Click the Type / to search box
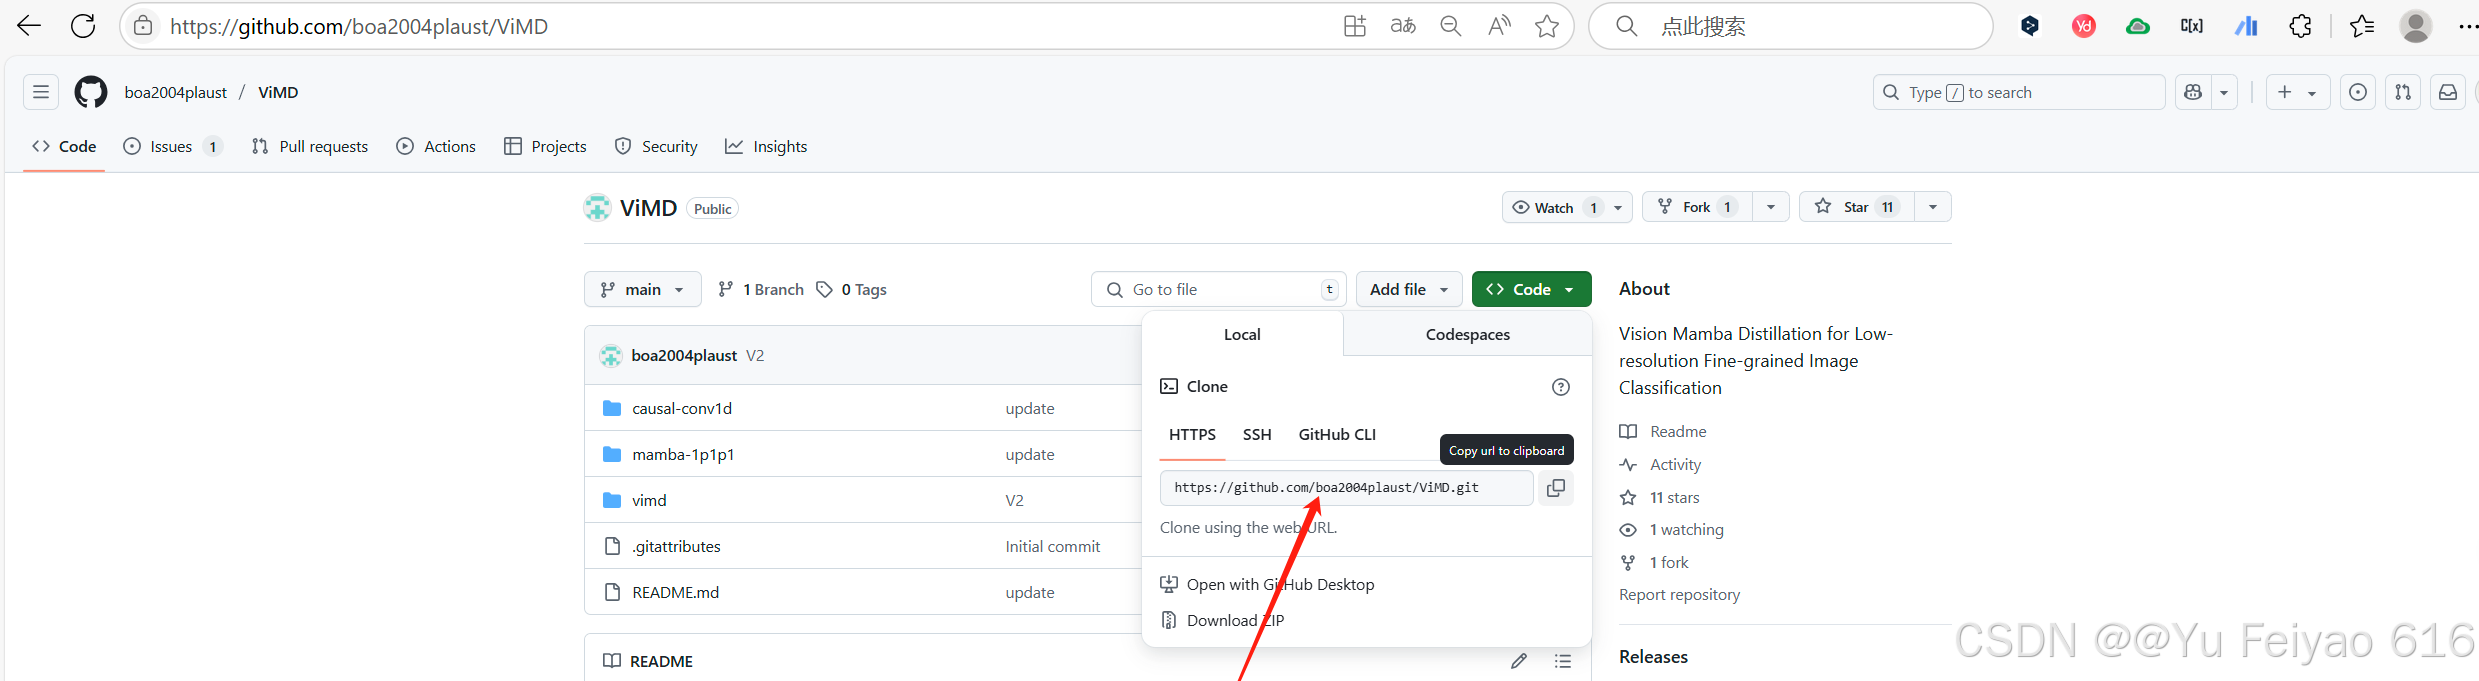The width and height of the screenshot is (2479, 681). (2018, 92)
